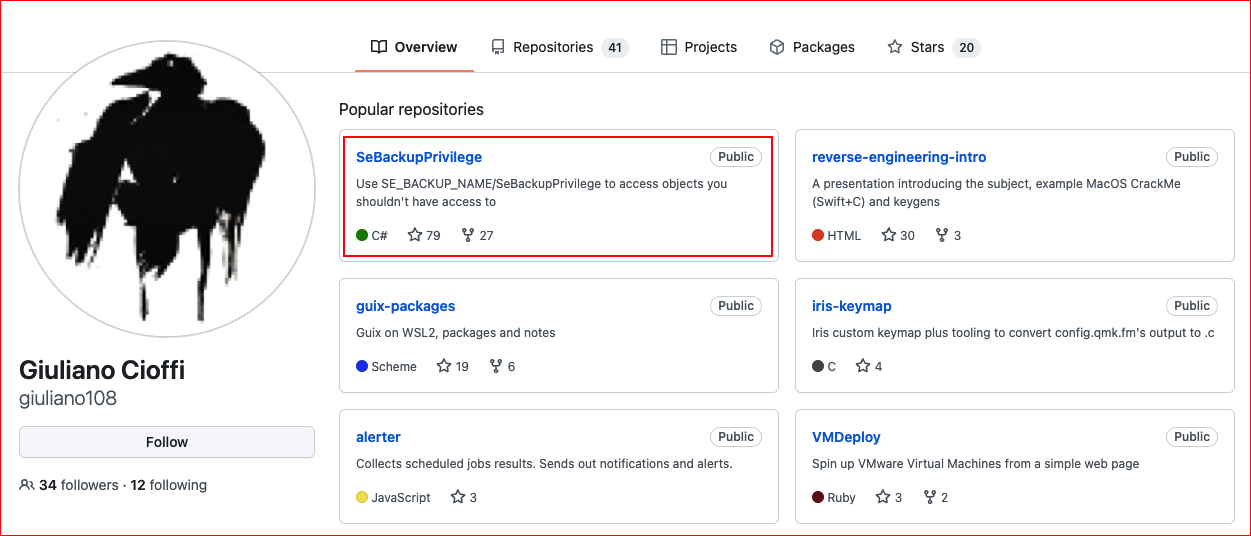
Task: Click the followers people icon
Action: (27, 485)
